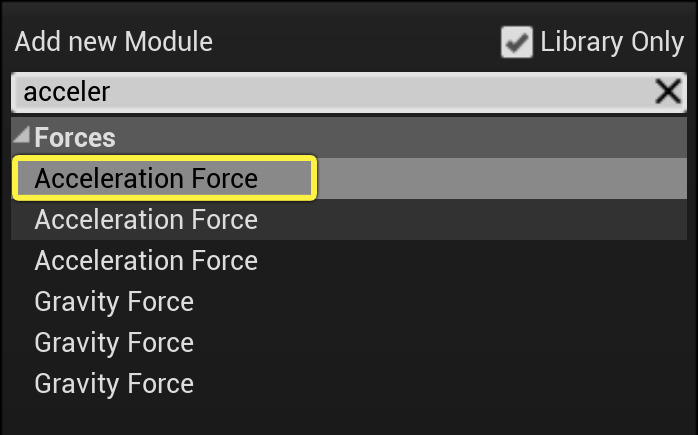This screenshot has height=435, width=698.
Task: Select the first Gravity Force item
Action: click(114, 302)
